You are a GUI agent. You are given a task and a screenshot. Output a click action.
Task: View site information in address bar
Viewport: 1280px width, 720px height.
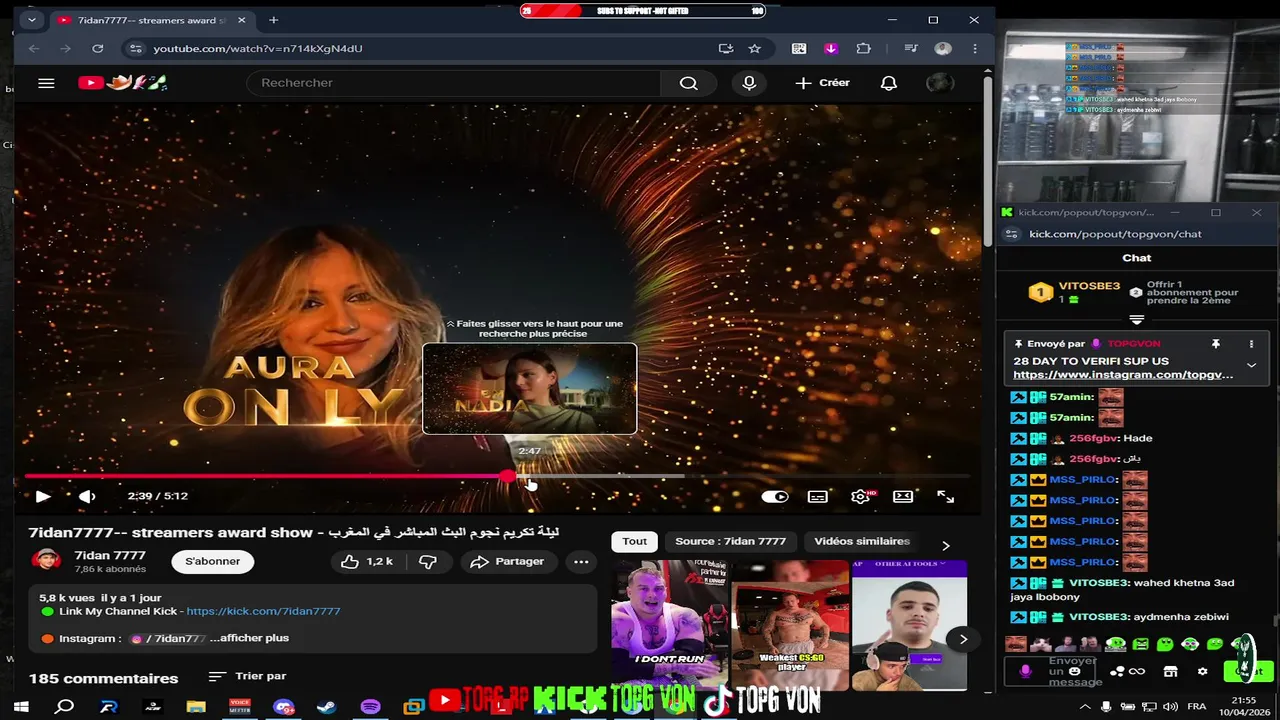pyautogui.click(x=136, y=48)
